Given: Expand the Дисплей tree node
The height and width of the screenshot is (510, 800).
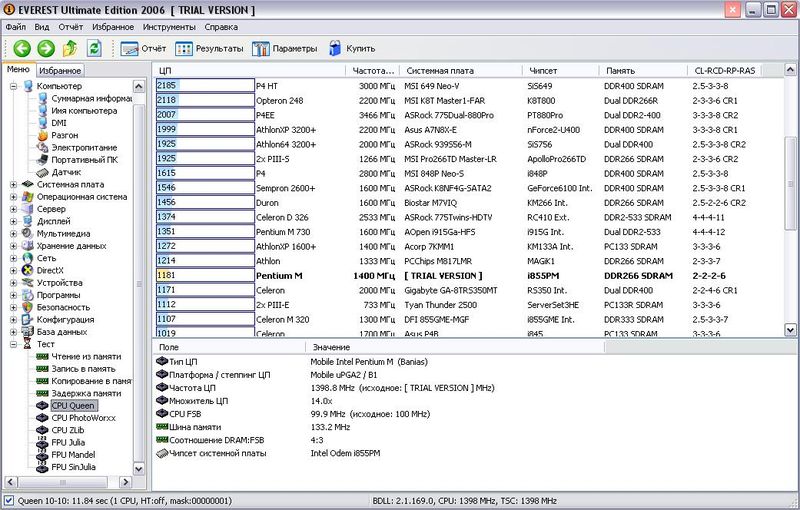Looking at the screenshot, I should click(x=14, y=221).
